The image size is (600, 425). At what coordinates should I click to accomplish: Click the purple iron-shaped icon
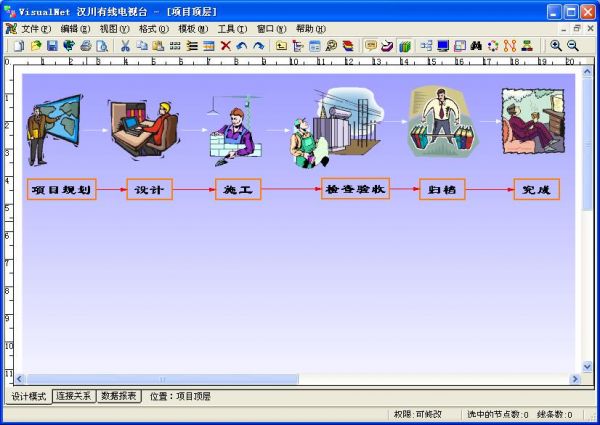[x=387, y=46]
